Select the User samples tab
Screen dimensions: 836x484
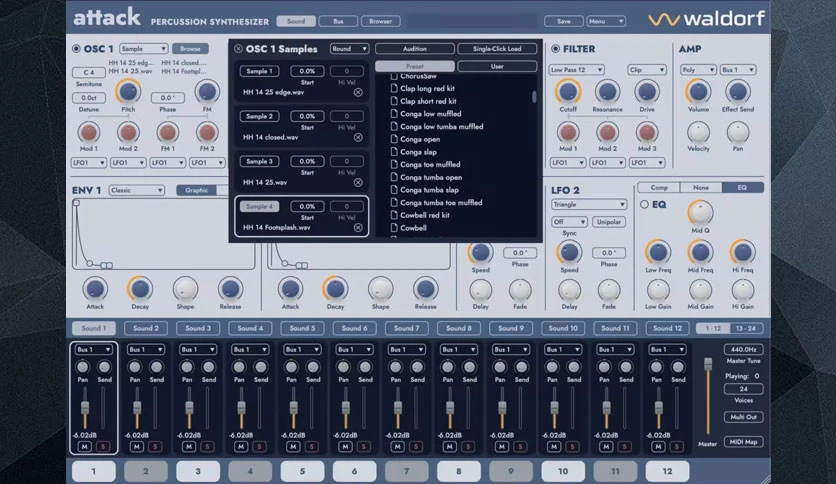tap(497, 66)
